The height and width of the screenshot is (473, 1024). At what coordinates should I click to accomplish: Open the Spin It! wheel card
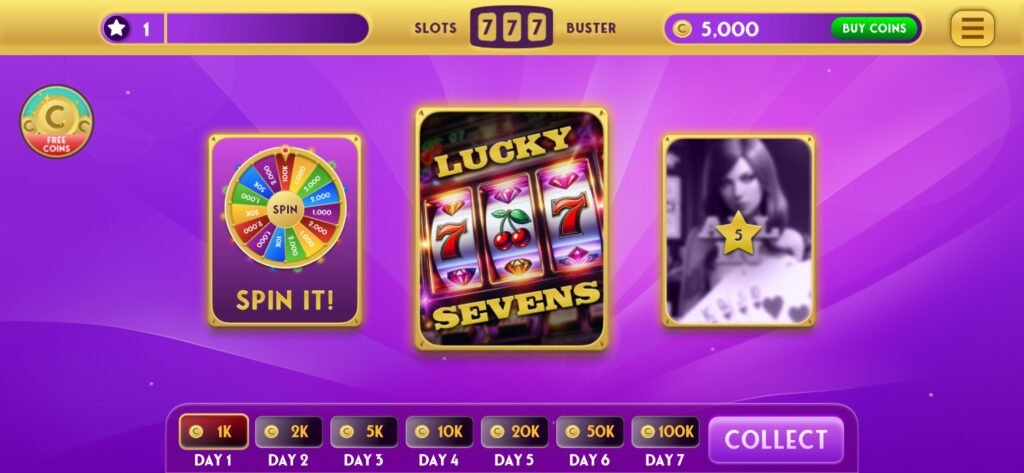tap(285, 230)
